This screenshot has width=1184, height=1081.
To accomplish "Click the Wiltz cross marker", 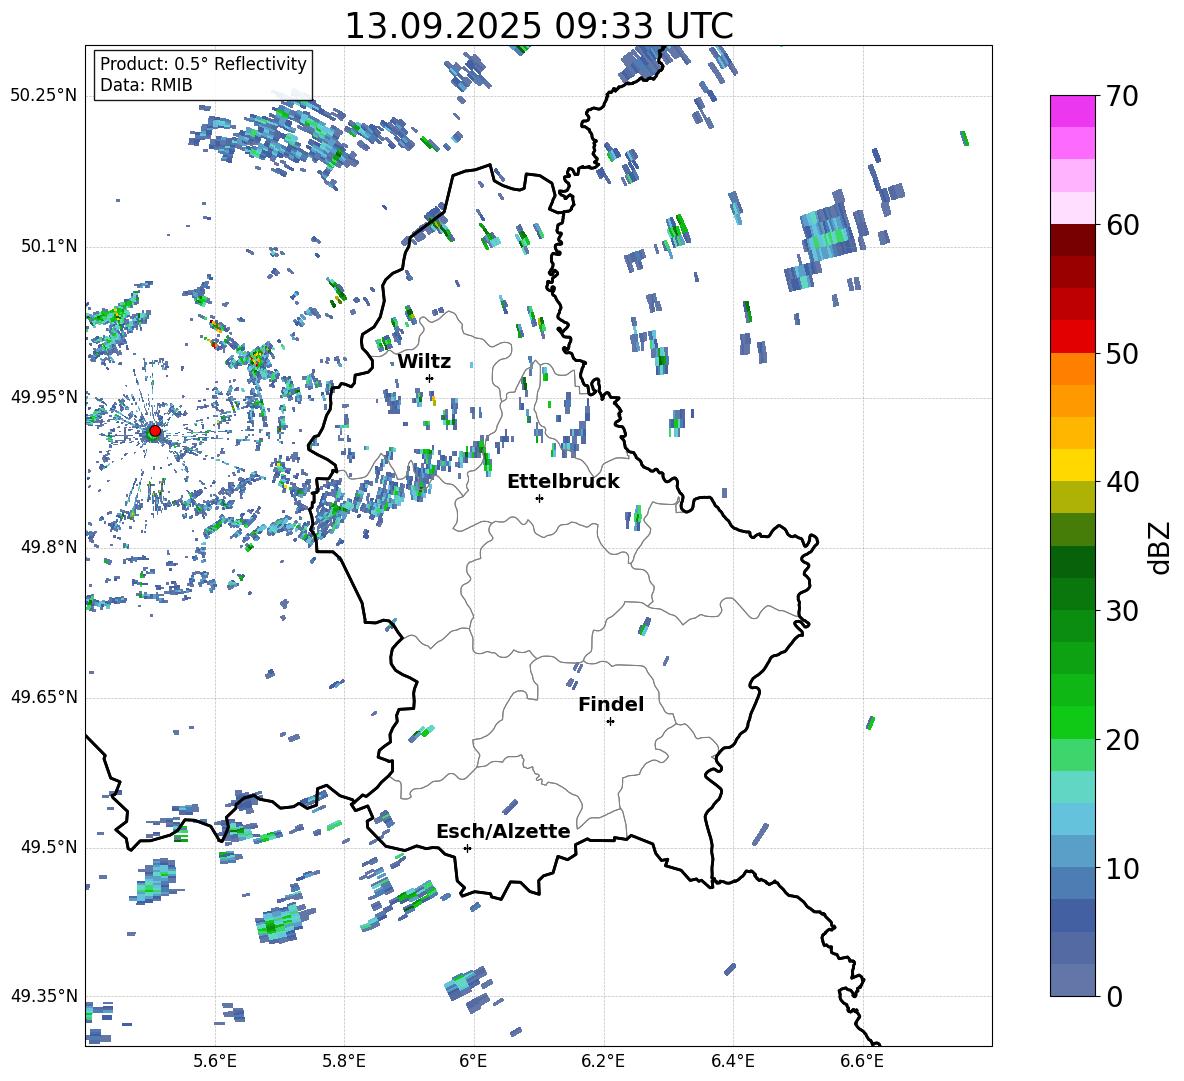I will pos(430,378).
